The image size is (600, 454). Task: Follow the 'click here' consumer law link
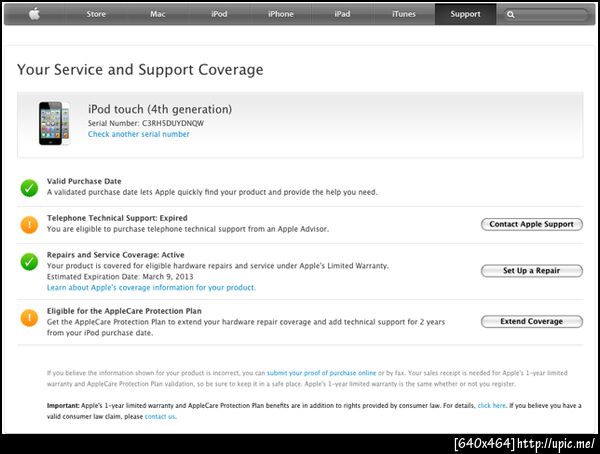click(x=492, y=405)
